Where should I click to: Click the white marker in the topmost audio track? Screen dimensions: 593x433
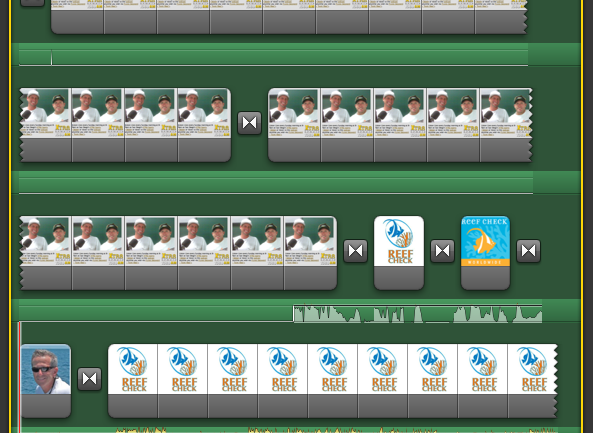(52, 57)
